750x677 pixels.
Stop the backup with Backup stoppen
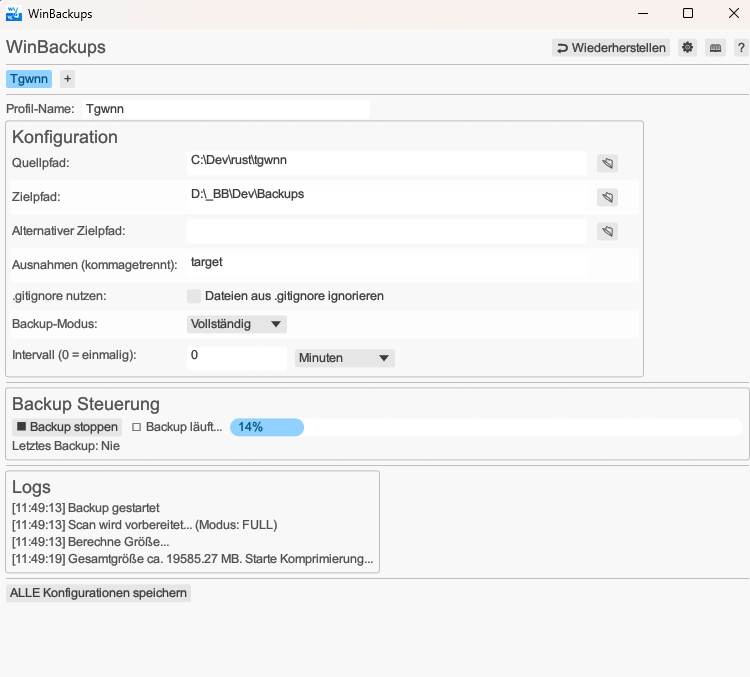click(x=67, y=427)
